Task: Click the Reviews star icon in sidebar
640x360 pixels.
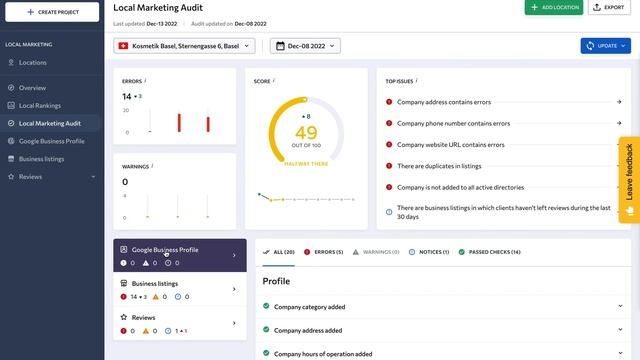Action: coord(11,177)
